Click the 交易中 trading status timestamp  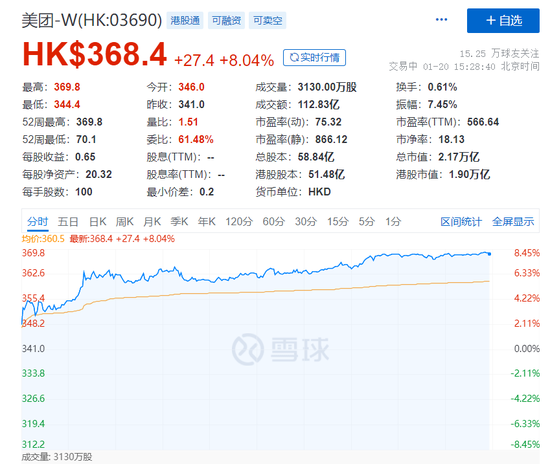(464, 67)
